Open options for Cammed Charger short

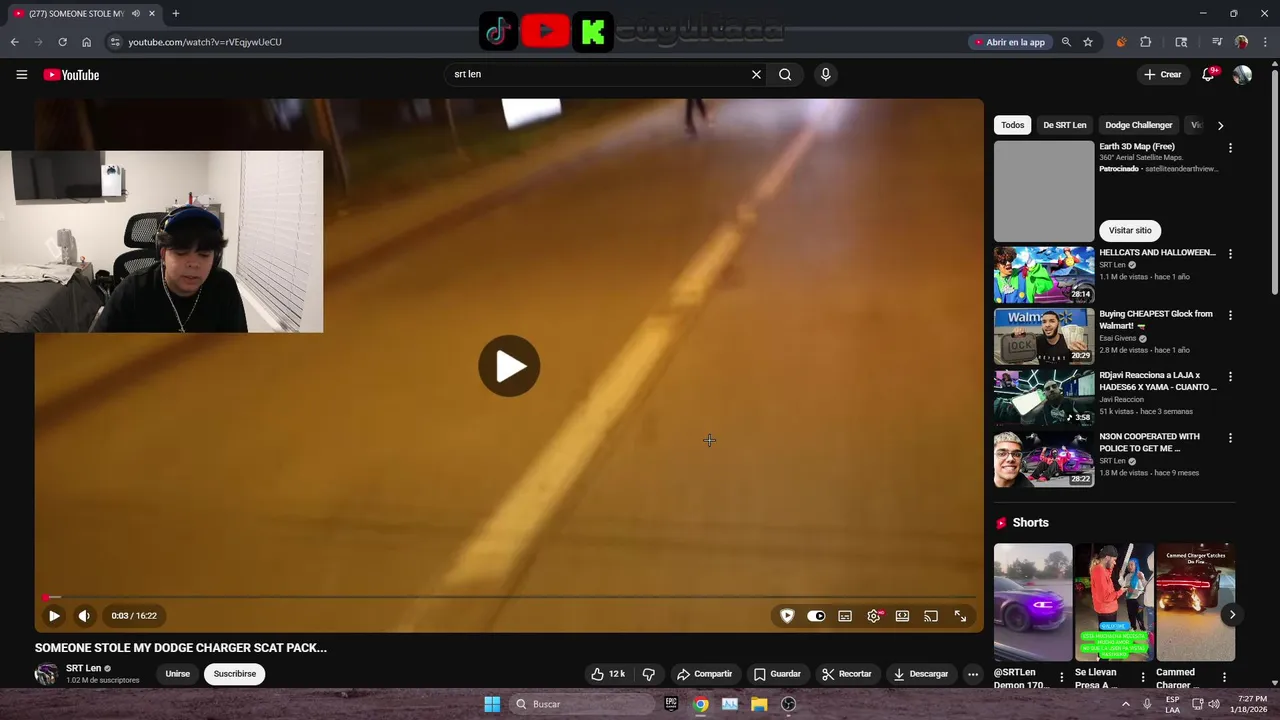1224,677
